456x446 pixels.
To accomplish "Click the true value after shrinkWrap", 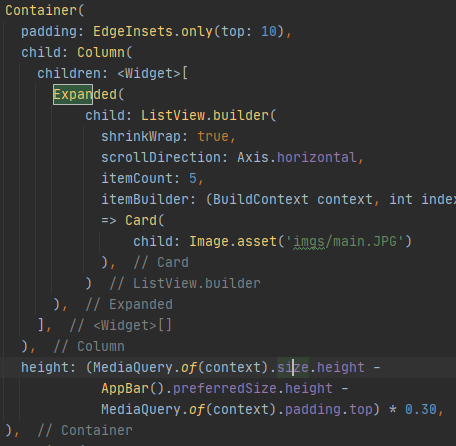I will [213, 136].
